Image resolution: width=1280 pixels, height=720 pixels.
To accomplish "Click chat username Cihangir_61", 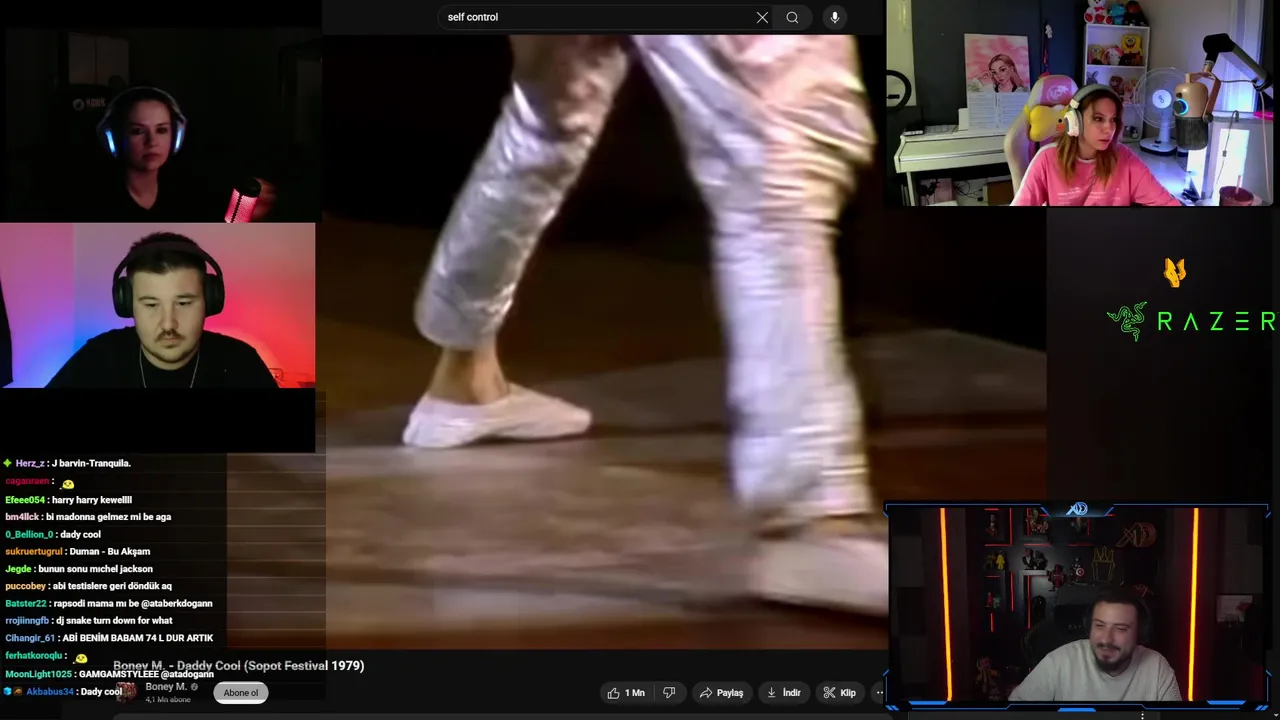I will coord(30,638).
